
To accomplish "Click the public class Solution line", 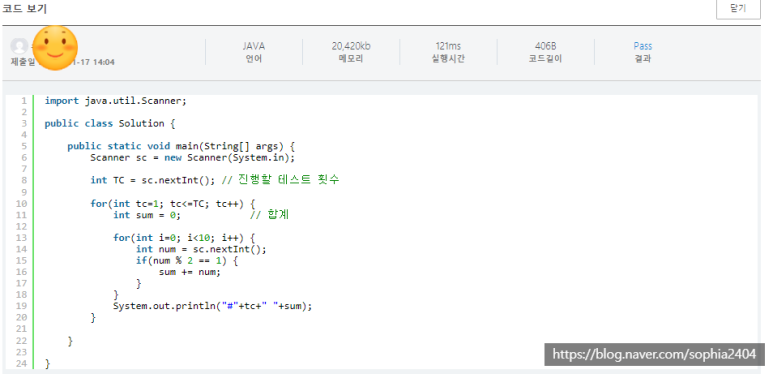I will [x=110, y=124].
